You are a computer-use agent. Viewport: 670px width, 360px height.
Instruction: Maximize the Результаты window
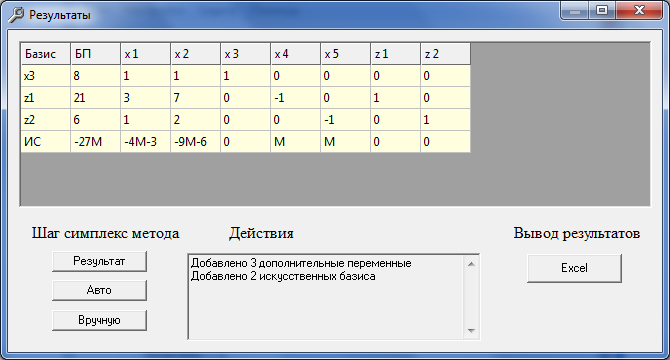tap(602, 11)
